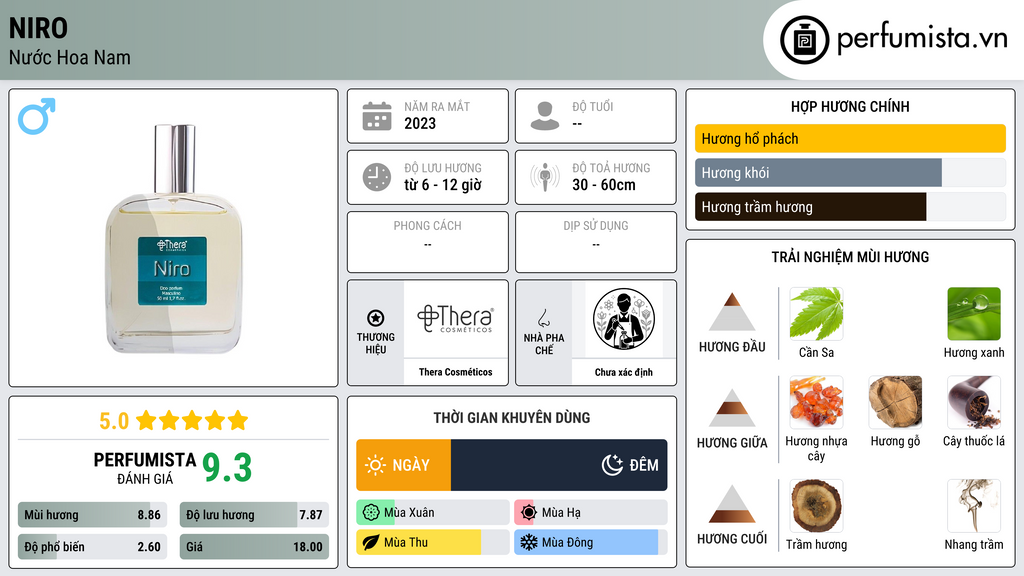Click the star badge icon above Thương hiệu
Viewport: 1024px width, 576px height.
point(376,318)
